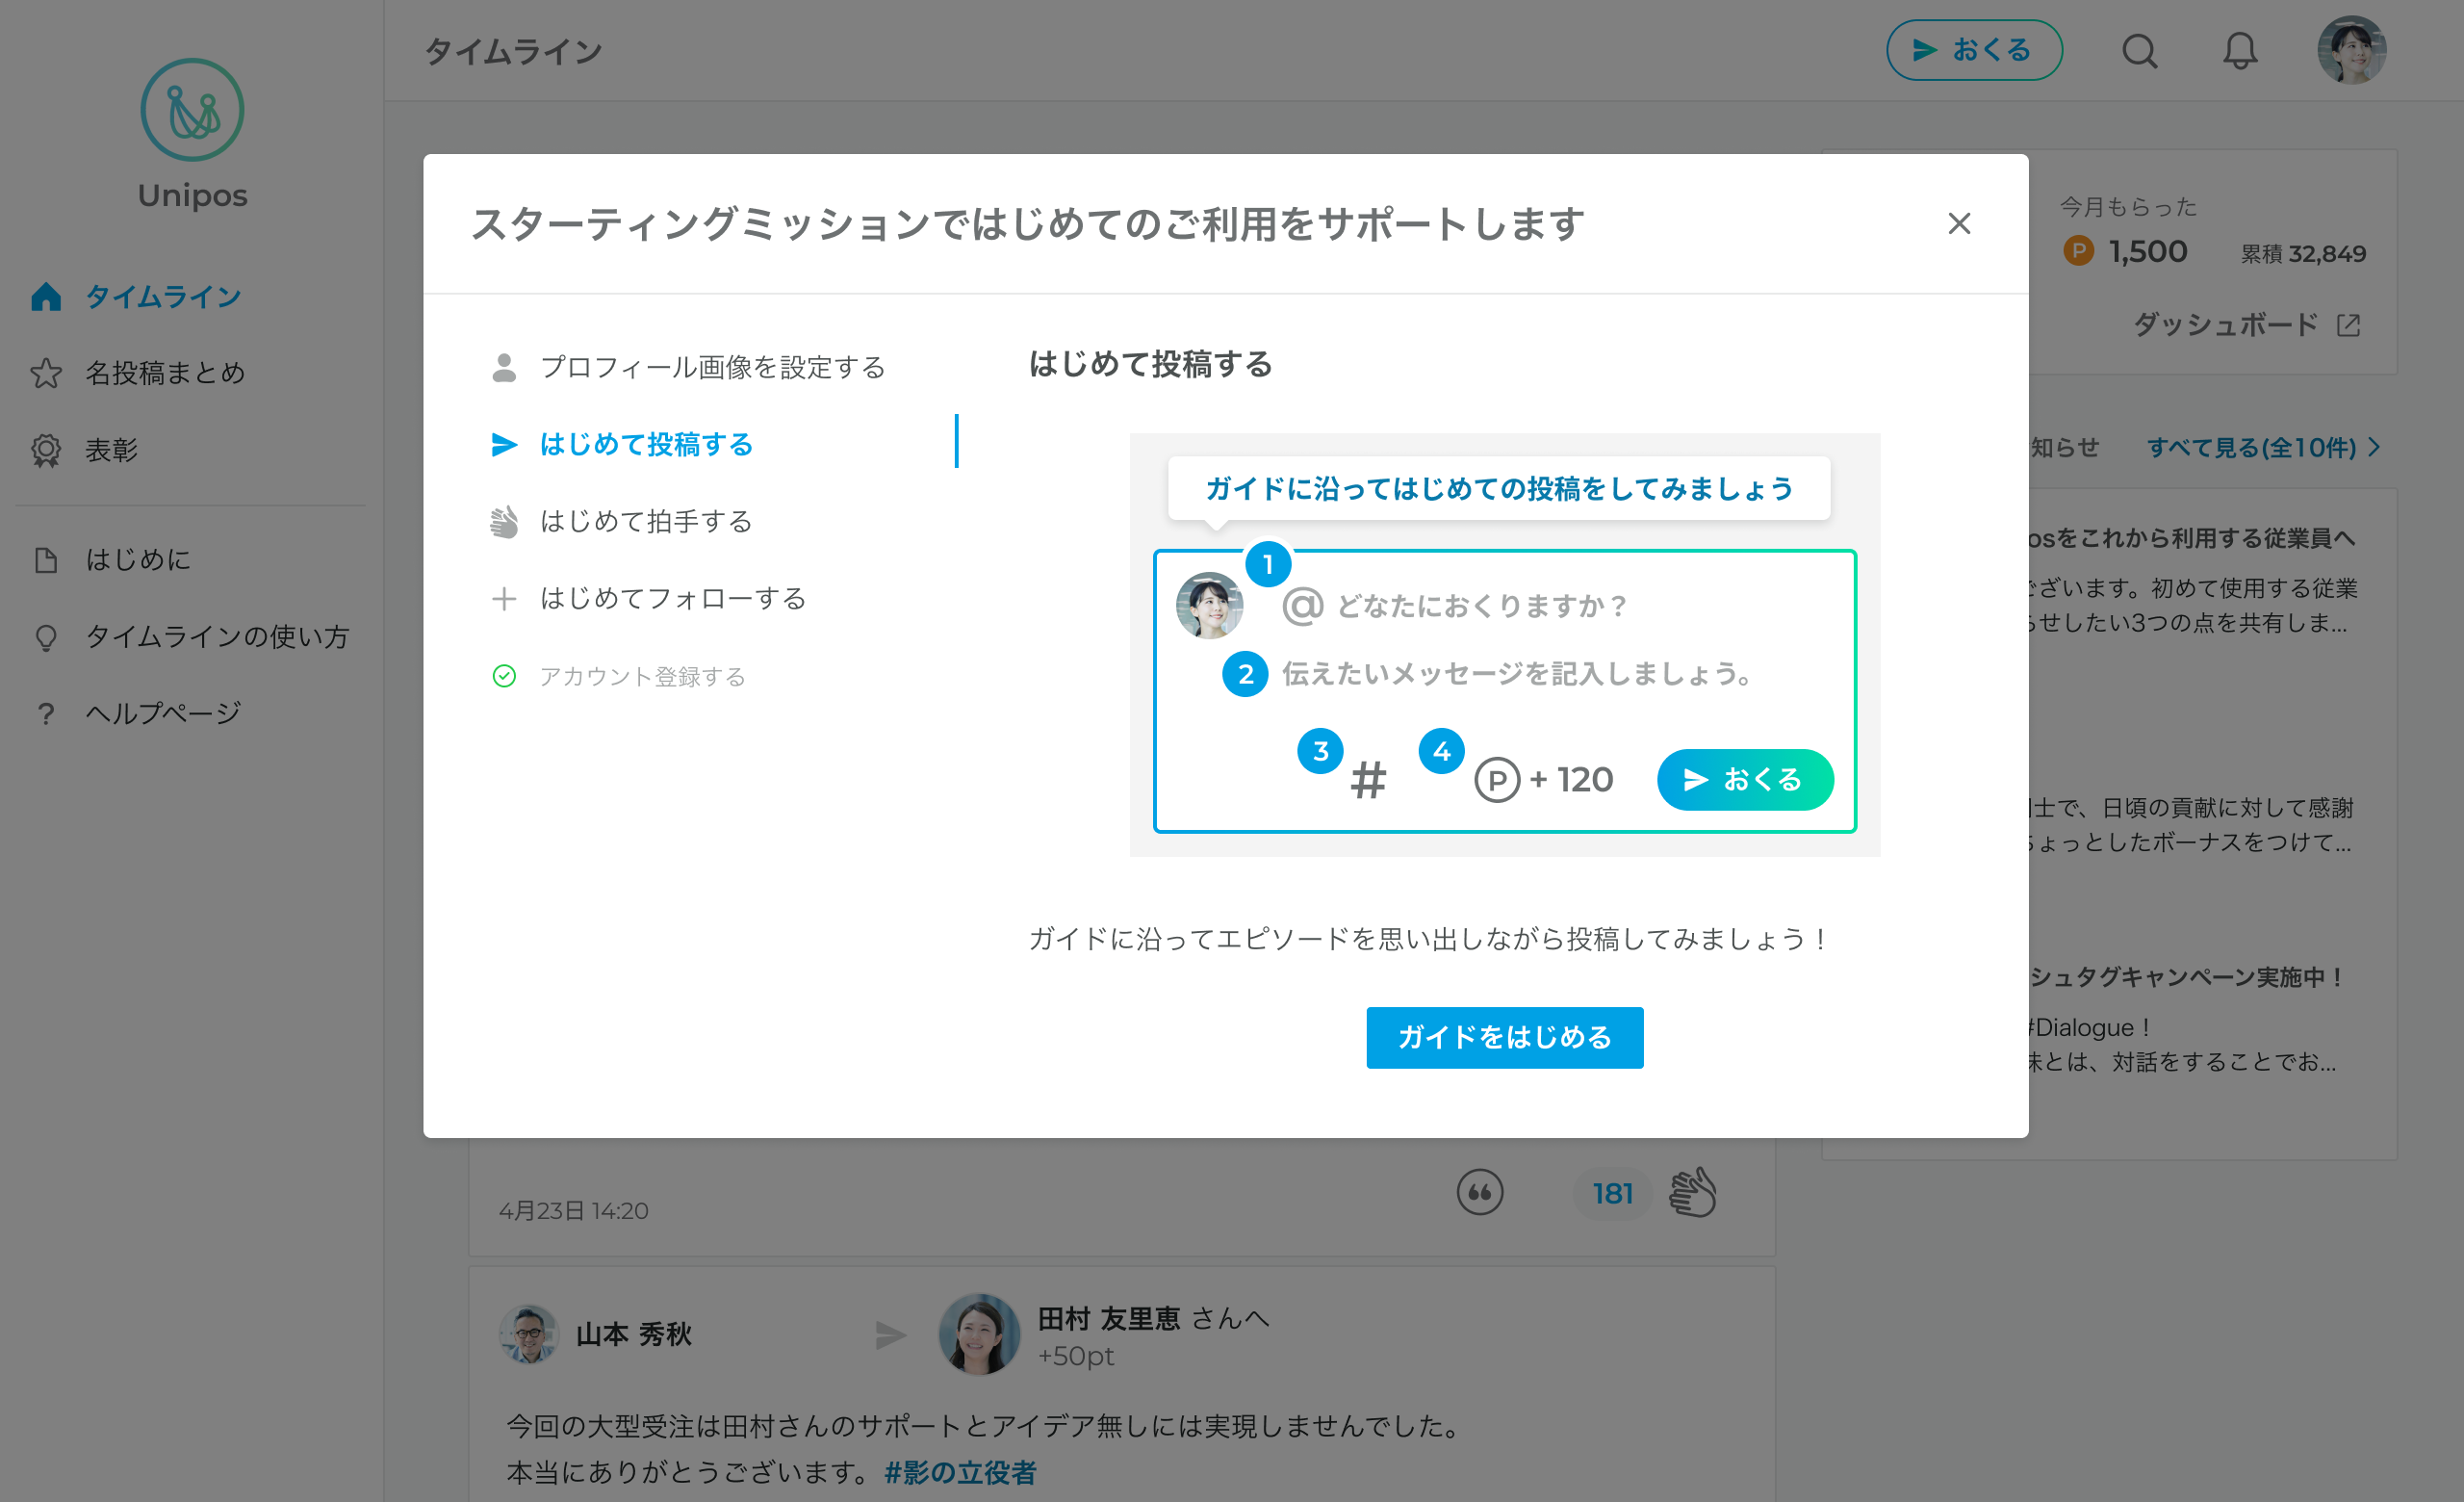Click the Unipos logo
2464x1502 pixels.
click(x=192, y=135)
